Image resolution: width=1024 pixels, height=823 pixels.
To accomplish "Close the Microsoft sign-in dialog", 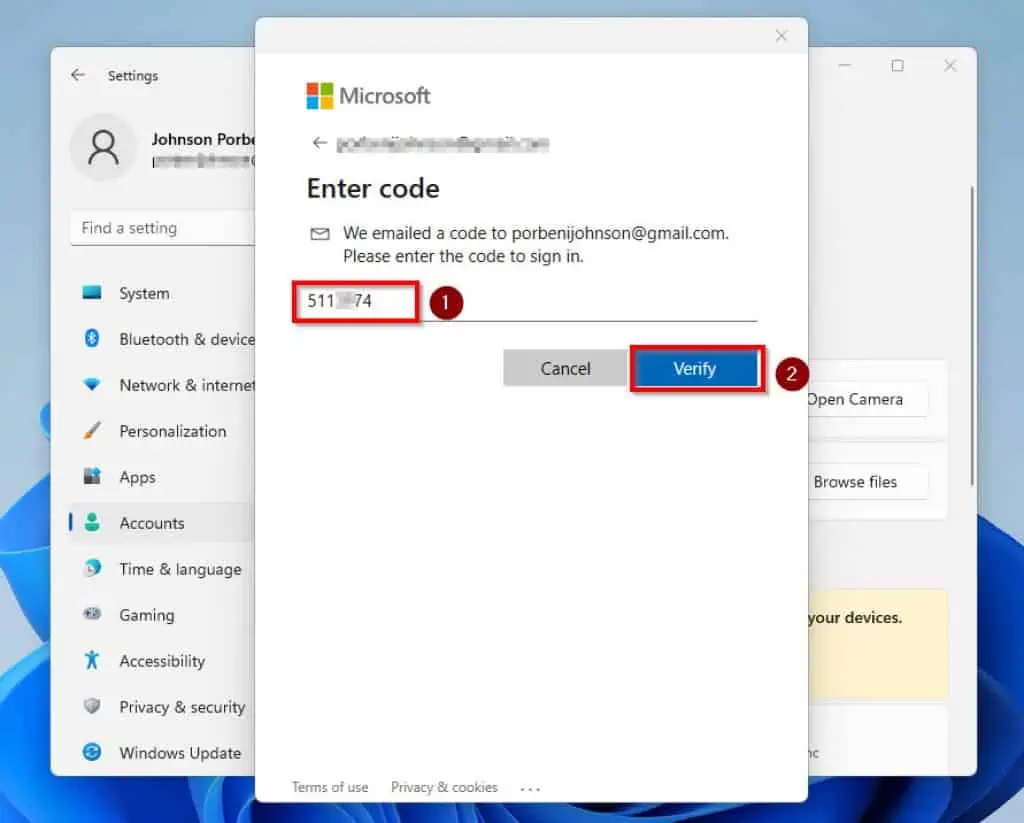I will click(x=781, y=36).
